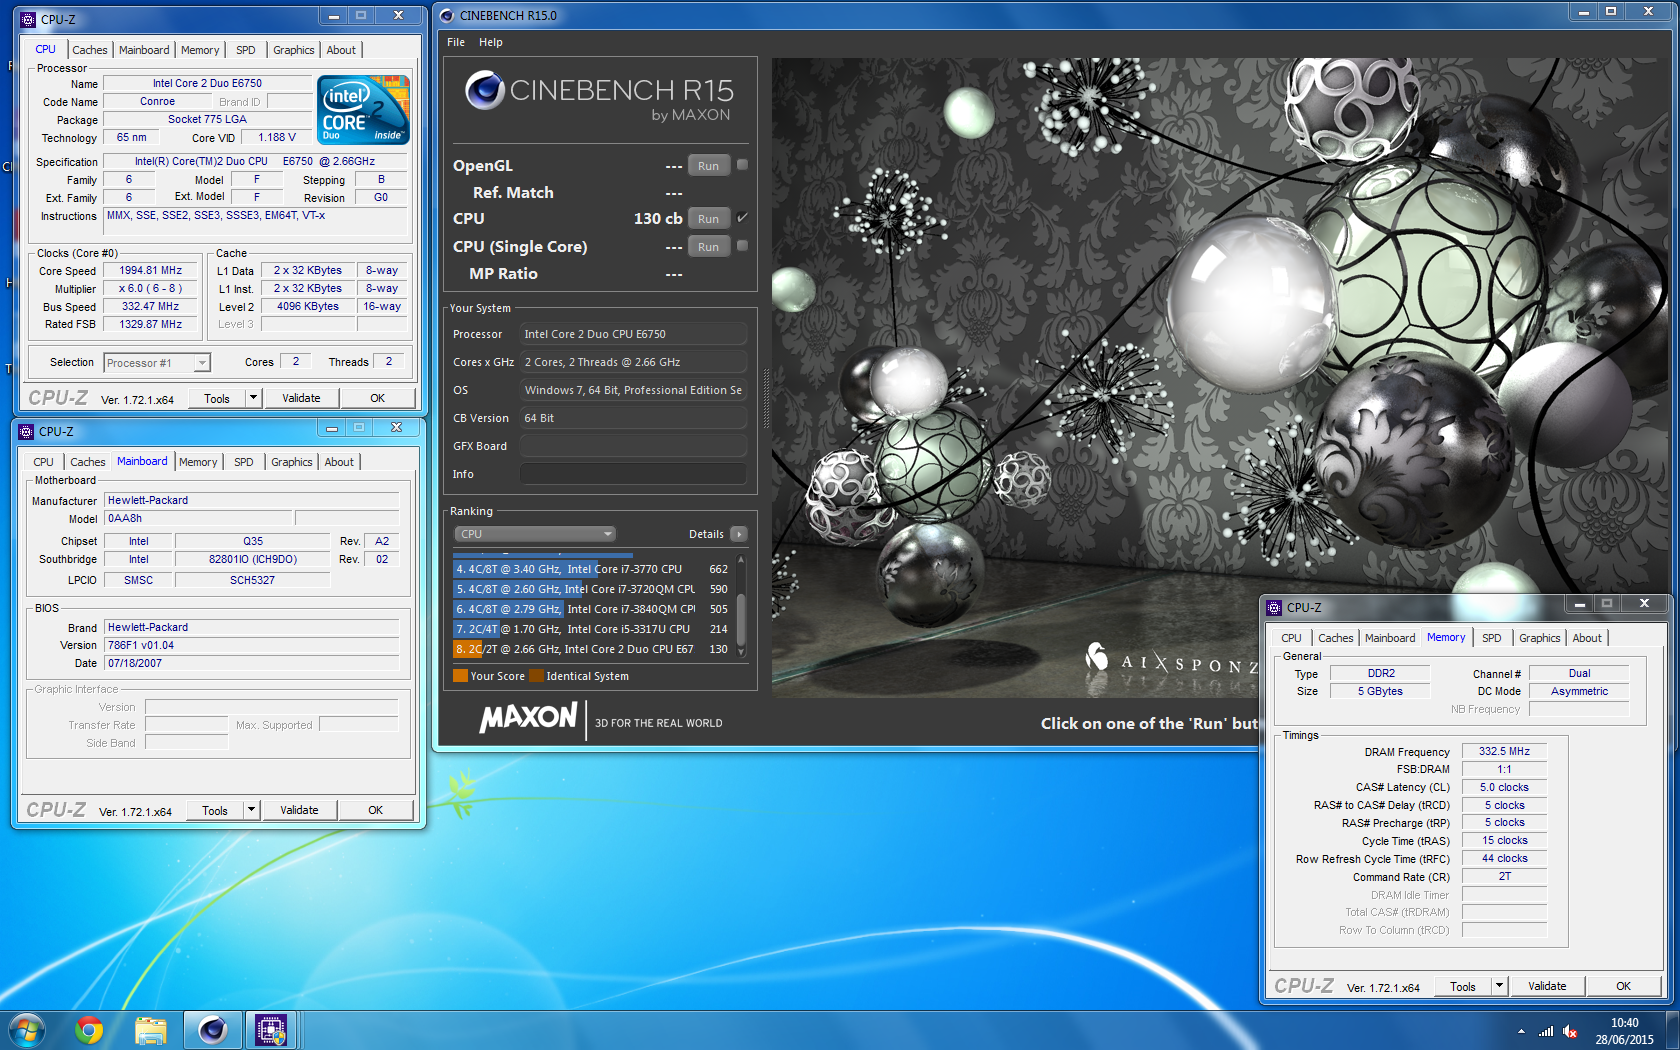Click DRAM Frequency value 332.5 MHz

pos(1504,751)
